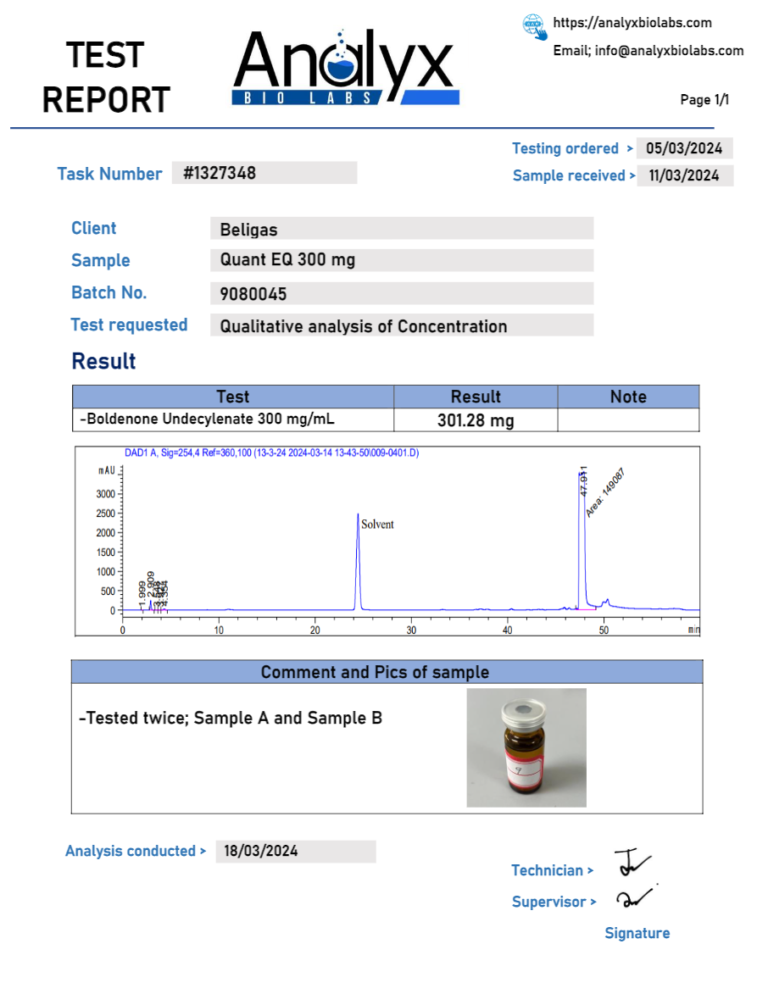The image size is (768, 994).
Task: Click the 47.911 retention time peak label
Action: click(x=584, y=481)
